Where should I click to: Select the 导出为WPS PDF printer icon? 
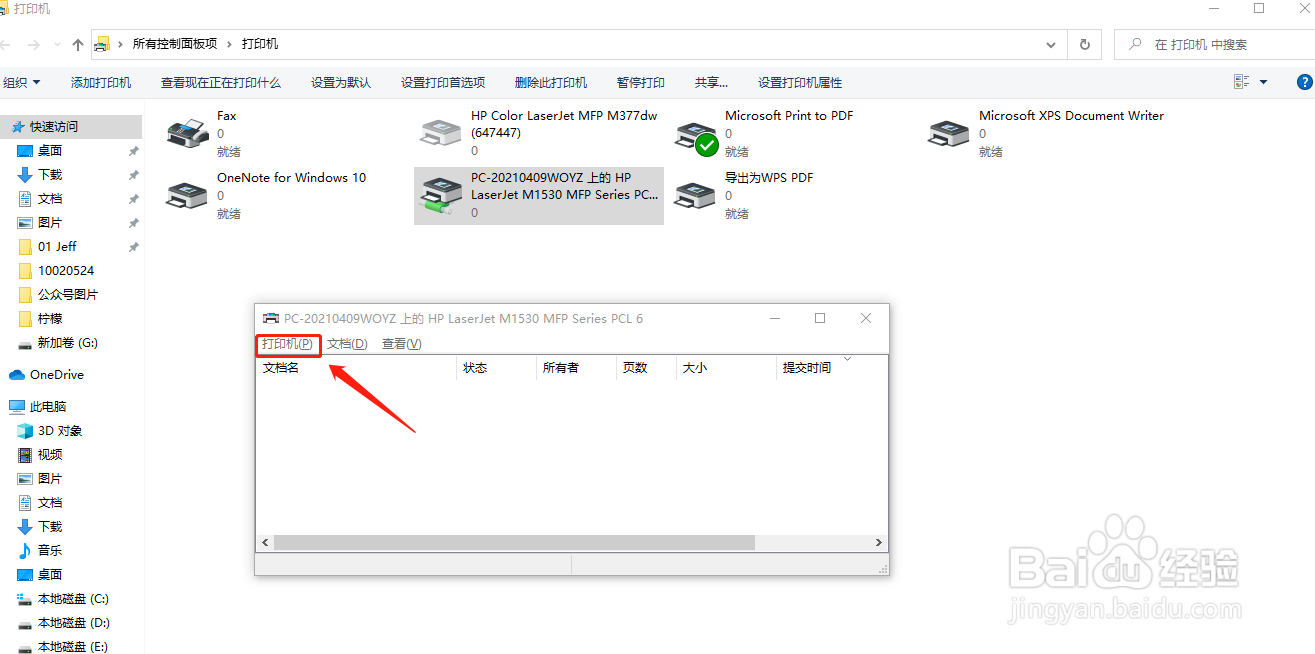tap(694, 195)
